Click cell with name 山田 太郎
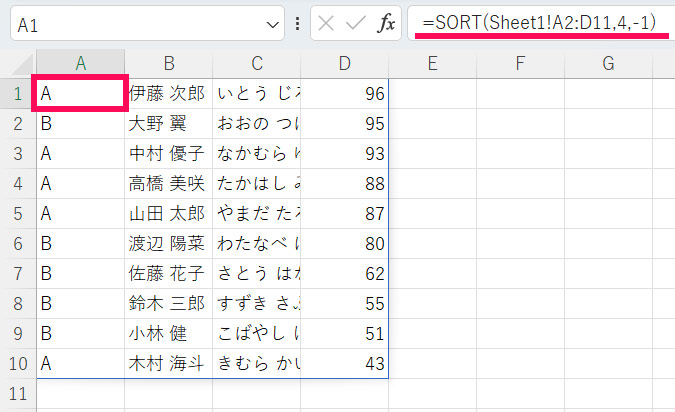Screen dimensions: 675x412 click(x=169, y=214)
